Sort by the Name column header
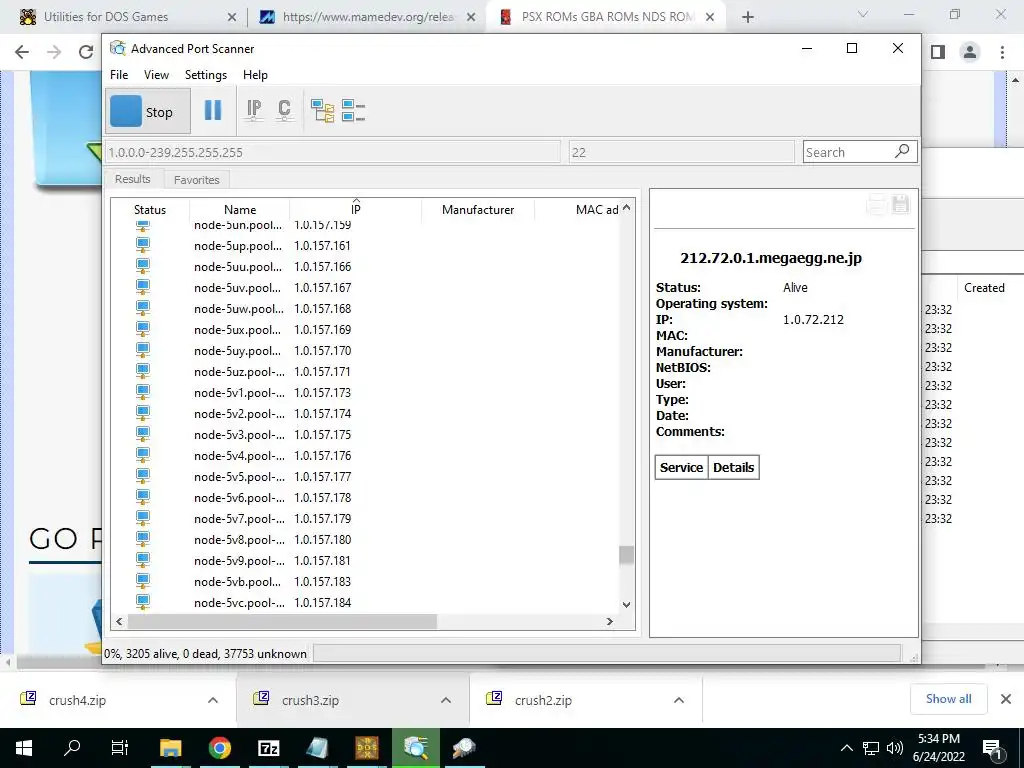Viewport: 1024px width, 768px height. [240, 210]
